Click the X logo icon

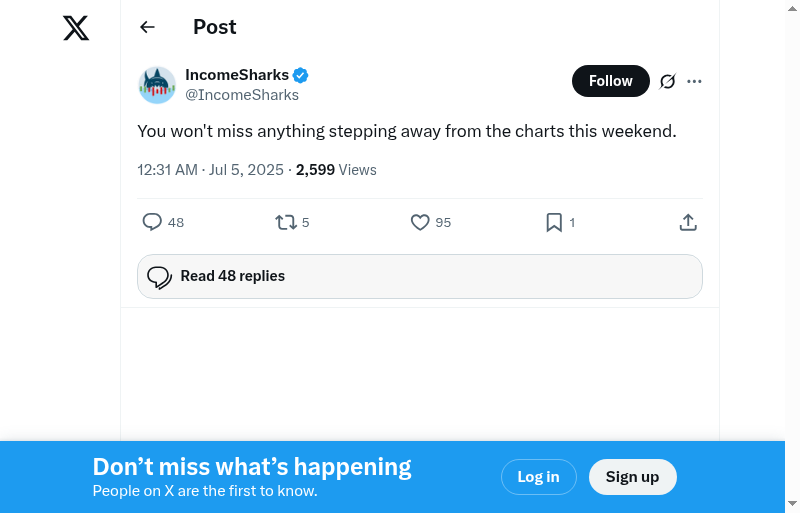(x=76, y=28)
